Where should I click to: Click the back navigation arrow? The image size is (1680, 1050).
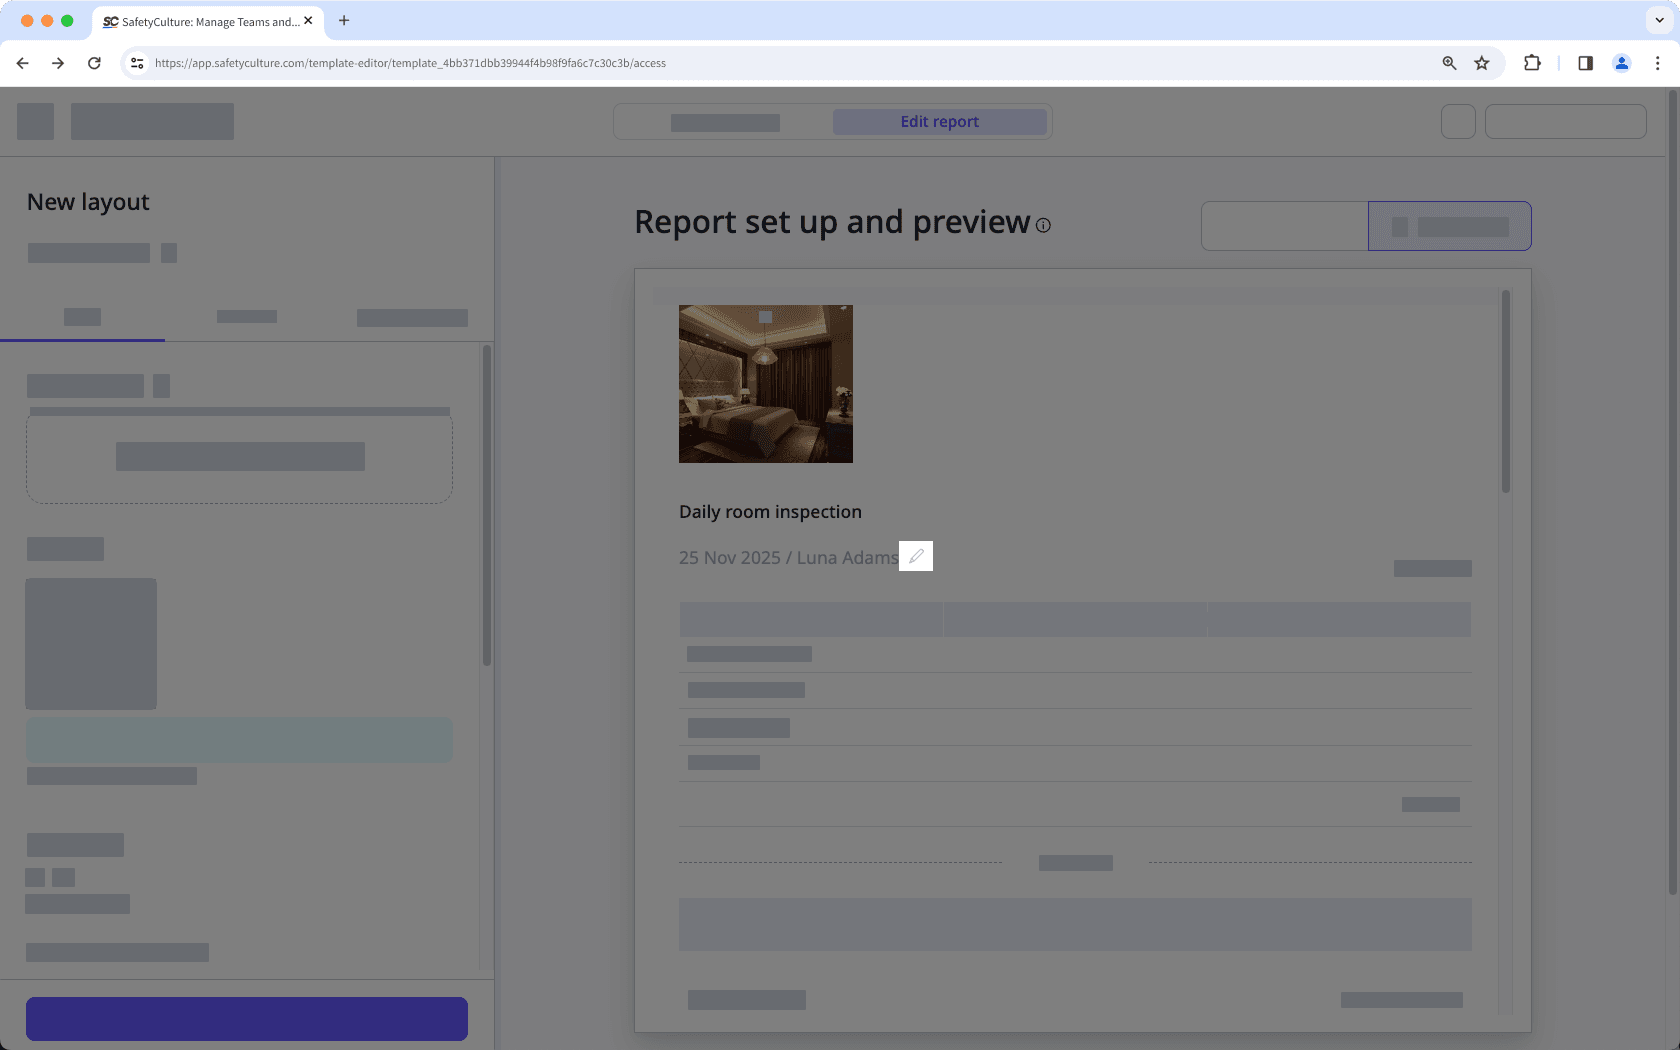22,62
